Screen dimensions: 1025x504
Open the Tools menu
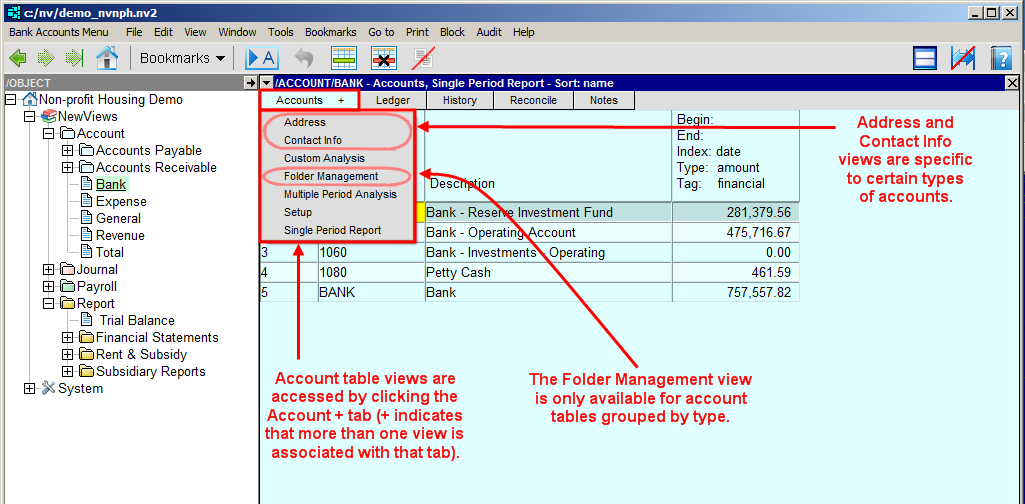click(280, 32)
